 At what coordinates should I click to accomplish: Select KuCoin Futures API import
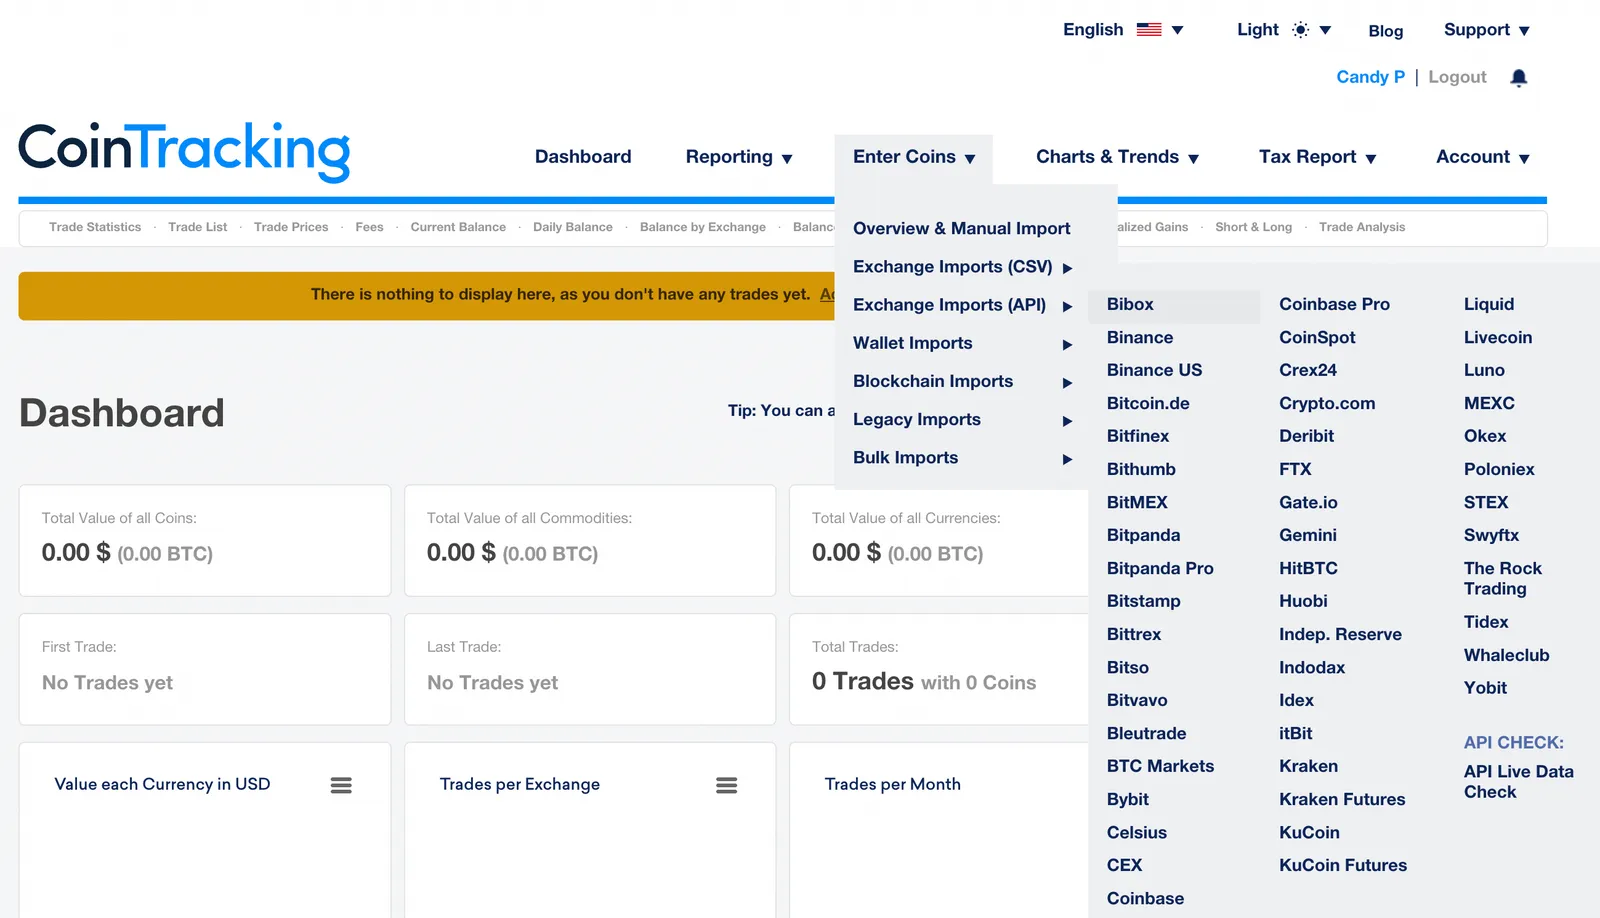point(1343,865)
